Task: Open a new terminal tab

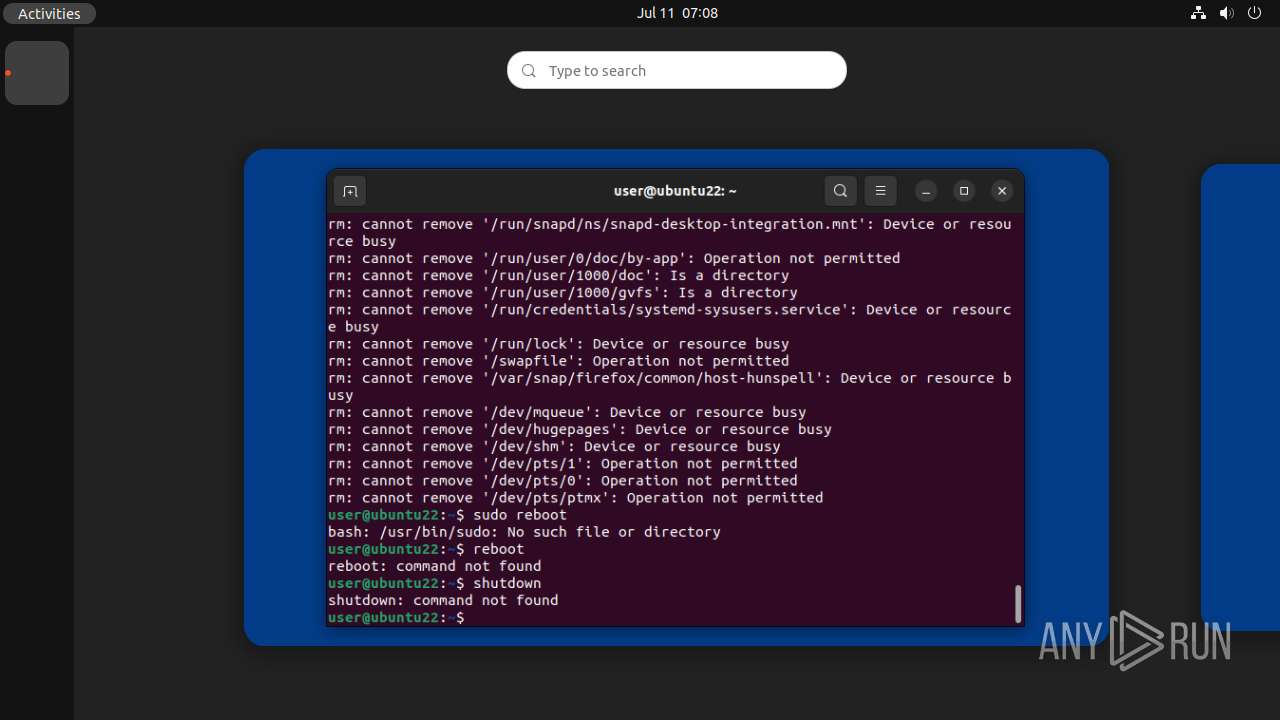Action: (350, 191)
